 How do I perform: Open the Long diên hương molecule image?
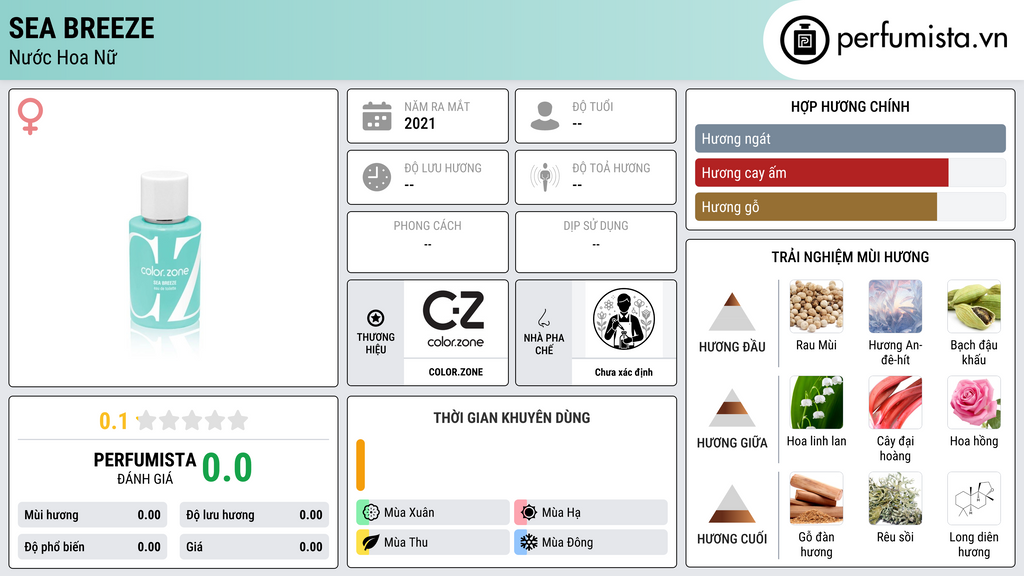pos(974,499)
